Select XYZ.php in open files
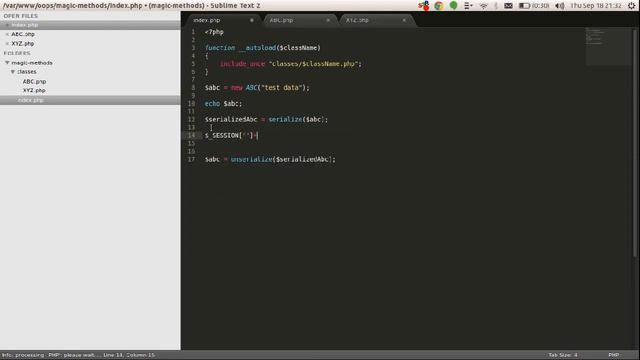This screenshot has width=640, height=360. [x=22, y=44]
